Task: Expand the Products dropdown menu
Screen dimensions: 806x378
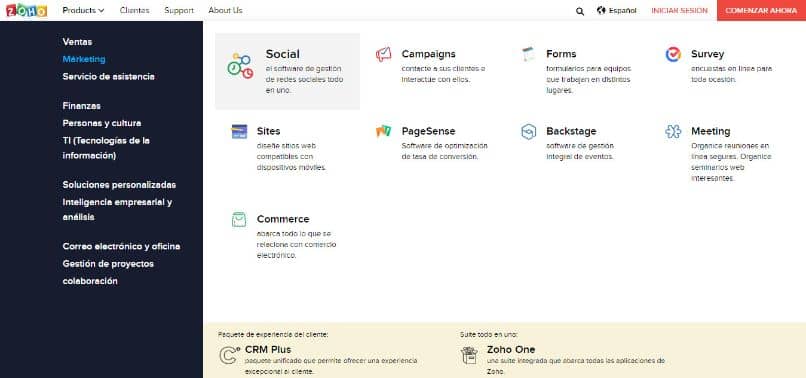Action: point(83,10)
